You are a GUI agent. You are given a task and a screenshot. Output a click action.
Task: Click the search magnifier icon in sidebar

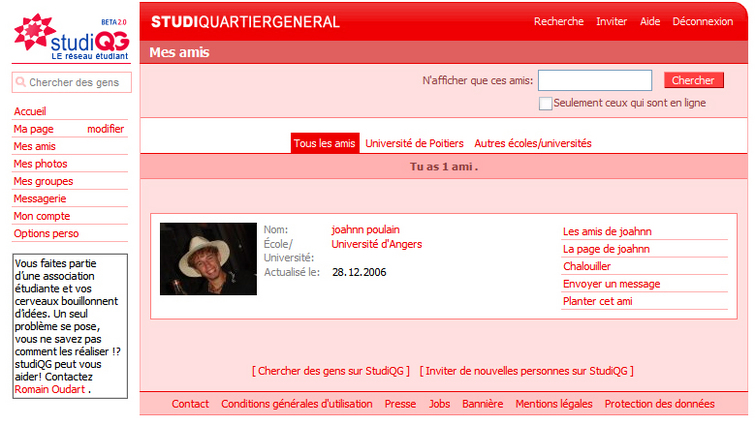pos(20,82)
